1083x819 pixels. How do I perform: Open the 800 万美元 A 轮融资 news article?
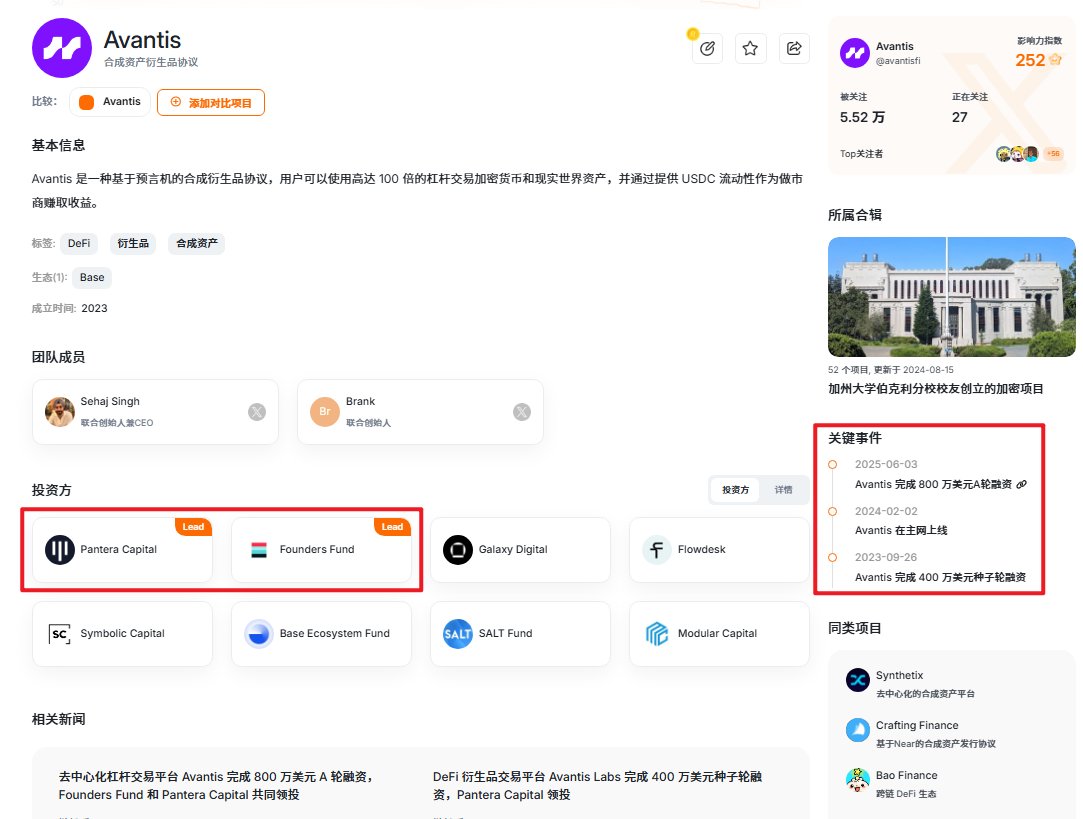217,786
